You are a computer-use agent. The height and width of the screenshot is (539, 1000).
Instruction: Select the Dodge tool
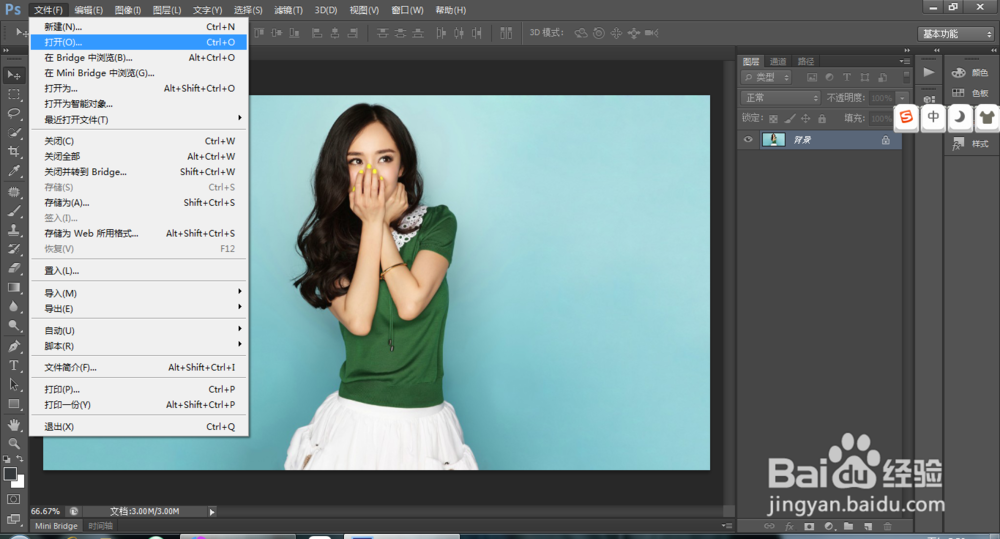coord(13,326)
